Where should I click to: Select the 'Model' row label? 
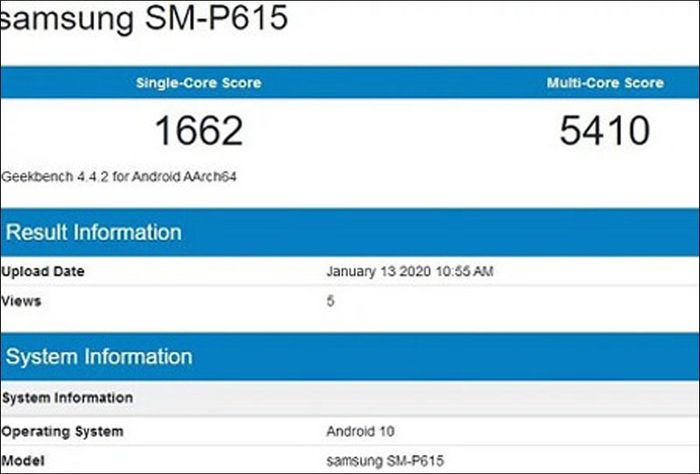[23, 461]
